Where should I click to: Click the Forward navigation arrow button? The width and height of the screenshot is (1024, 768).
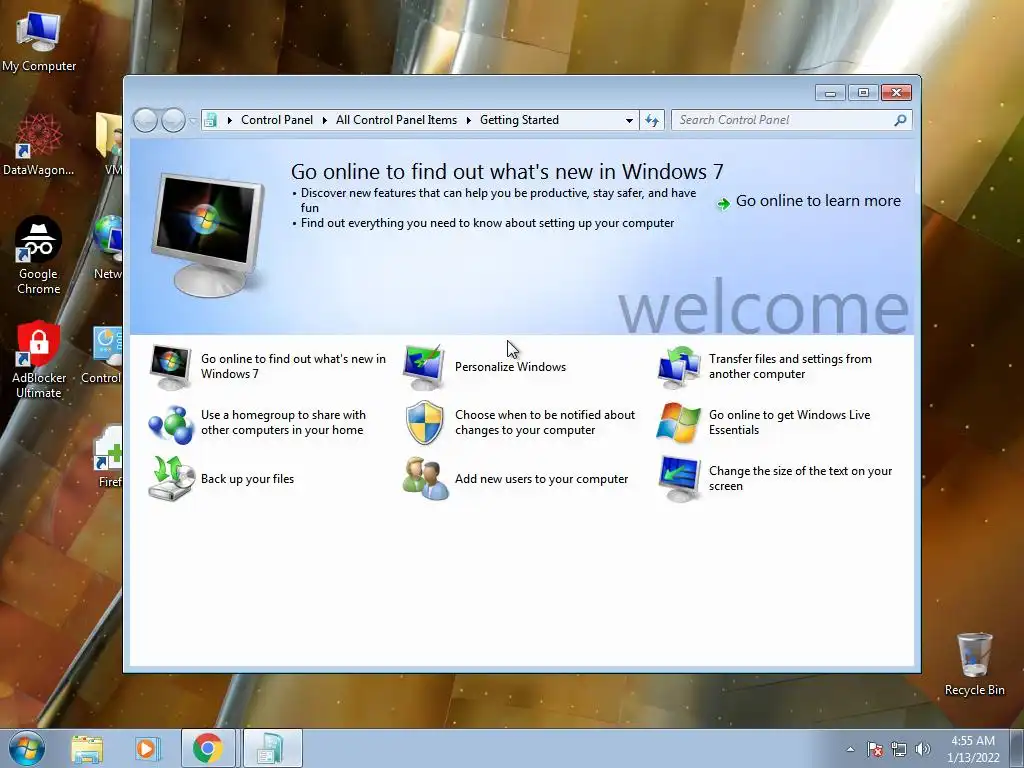point(173,120)
